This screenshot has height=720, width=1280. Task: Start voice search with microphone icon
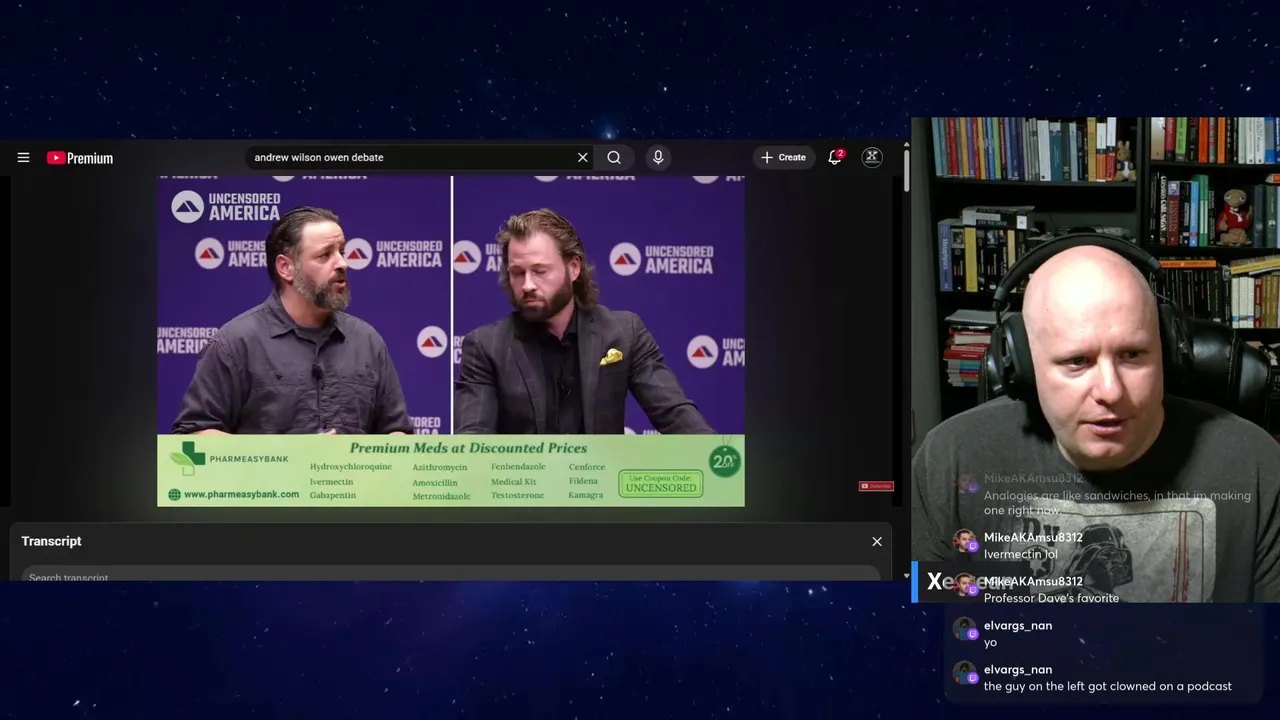click(x=657, y=157)
